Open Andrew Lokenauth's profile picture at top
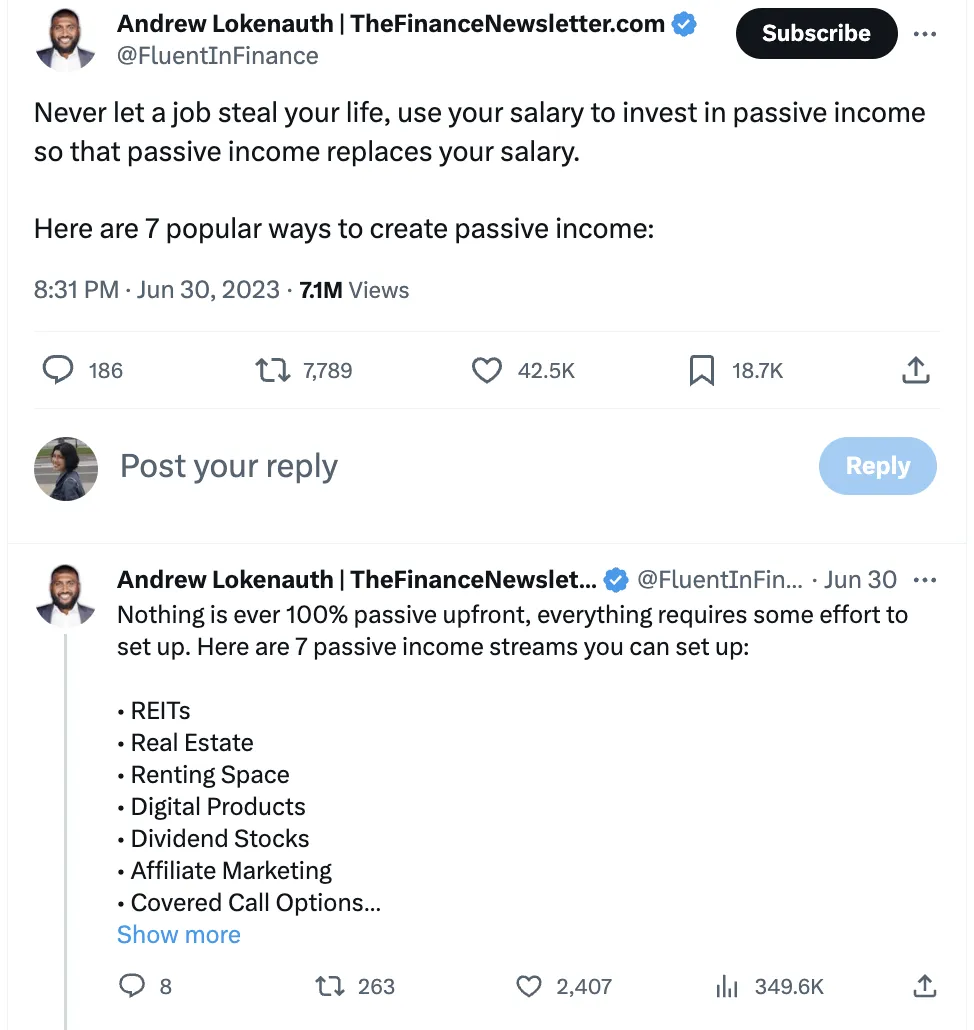974x1030 pixels. click(65, 40)
